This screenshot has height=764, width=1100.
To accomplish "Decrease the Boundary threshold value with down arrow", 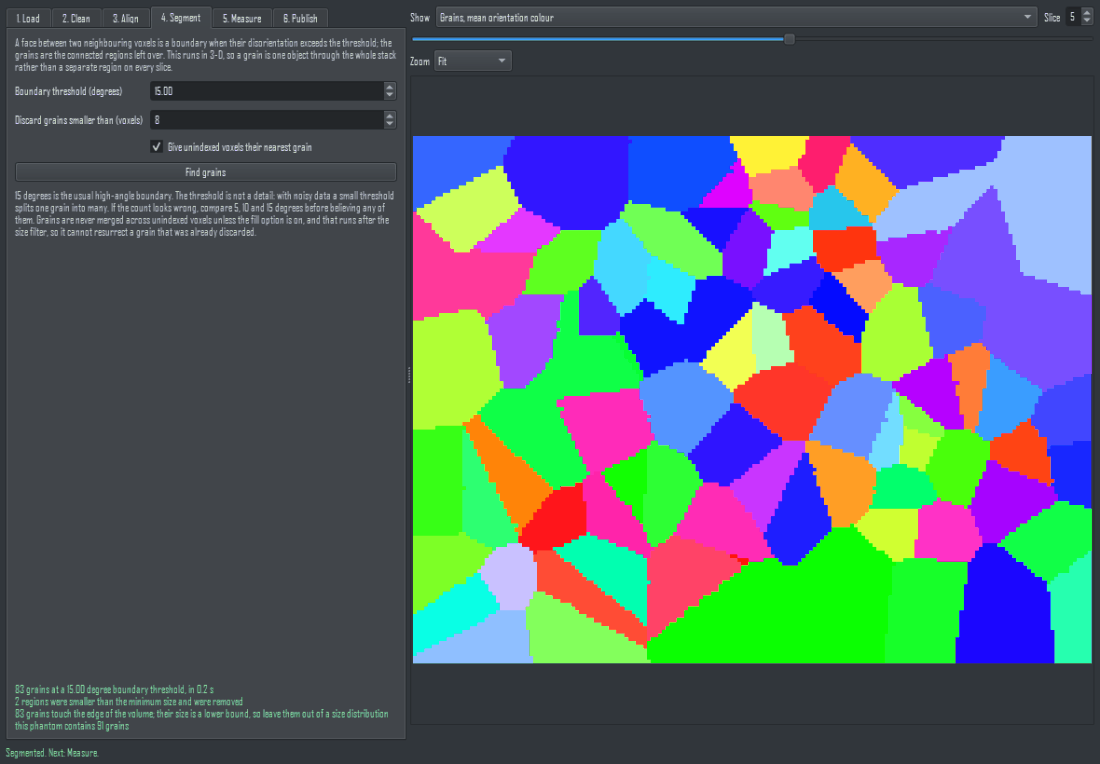I will (x=390, y=95).
